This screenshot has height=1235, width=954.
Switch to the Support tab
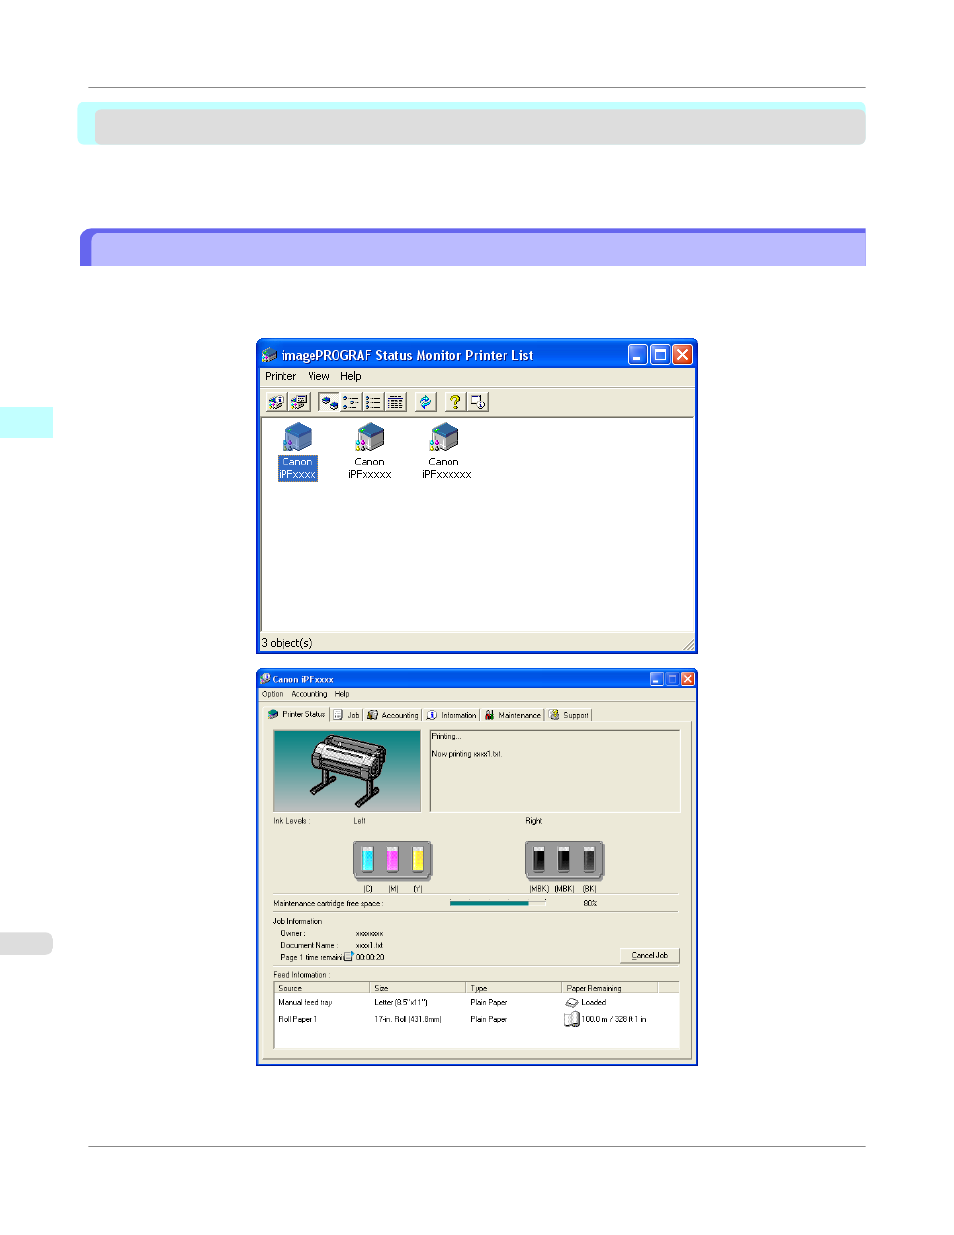pos(569,715)
